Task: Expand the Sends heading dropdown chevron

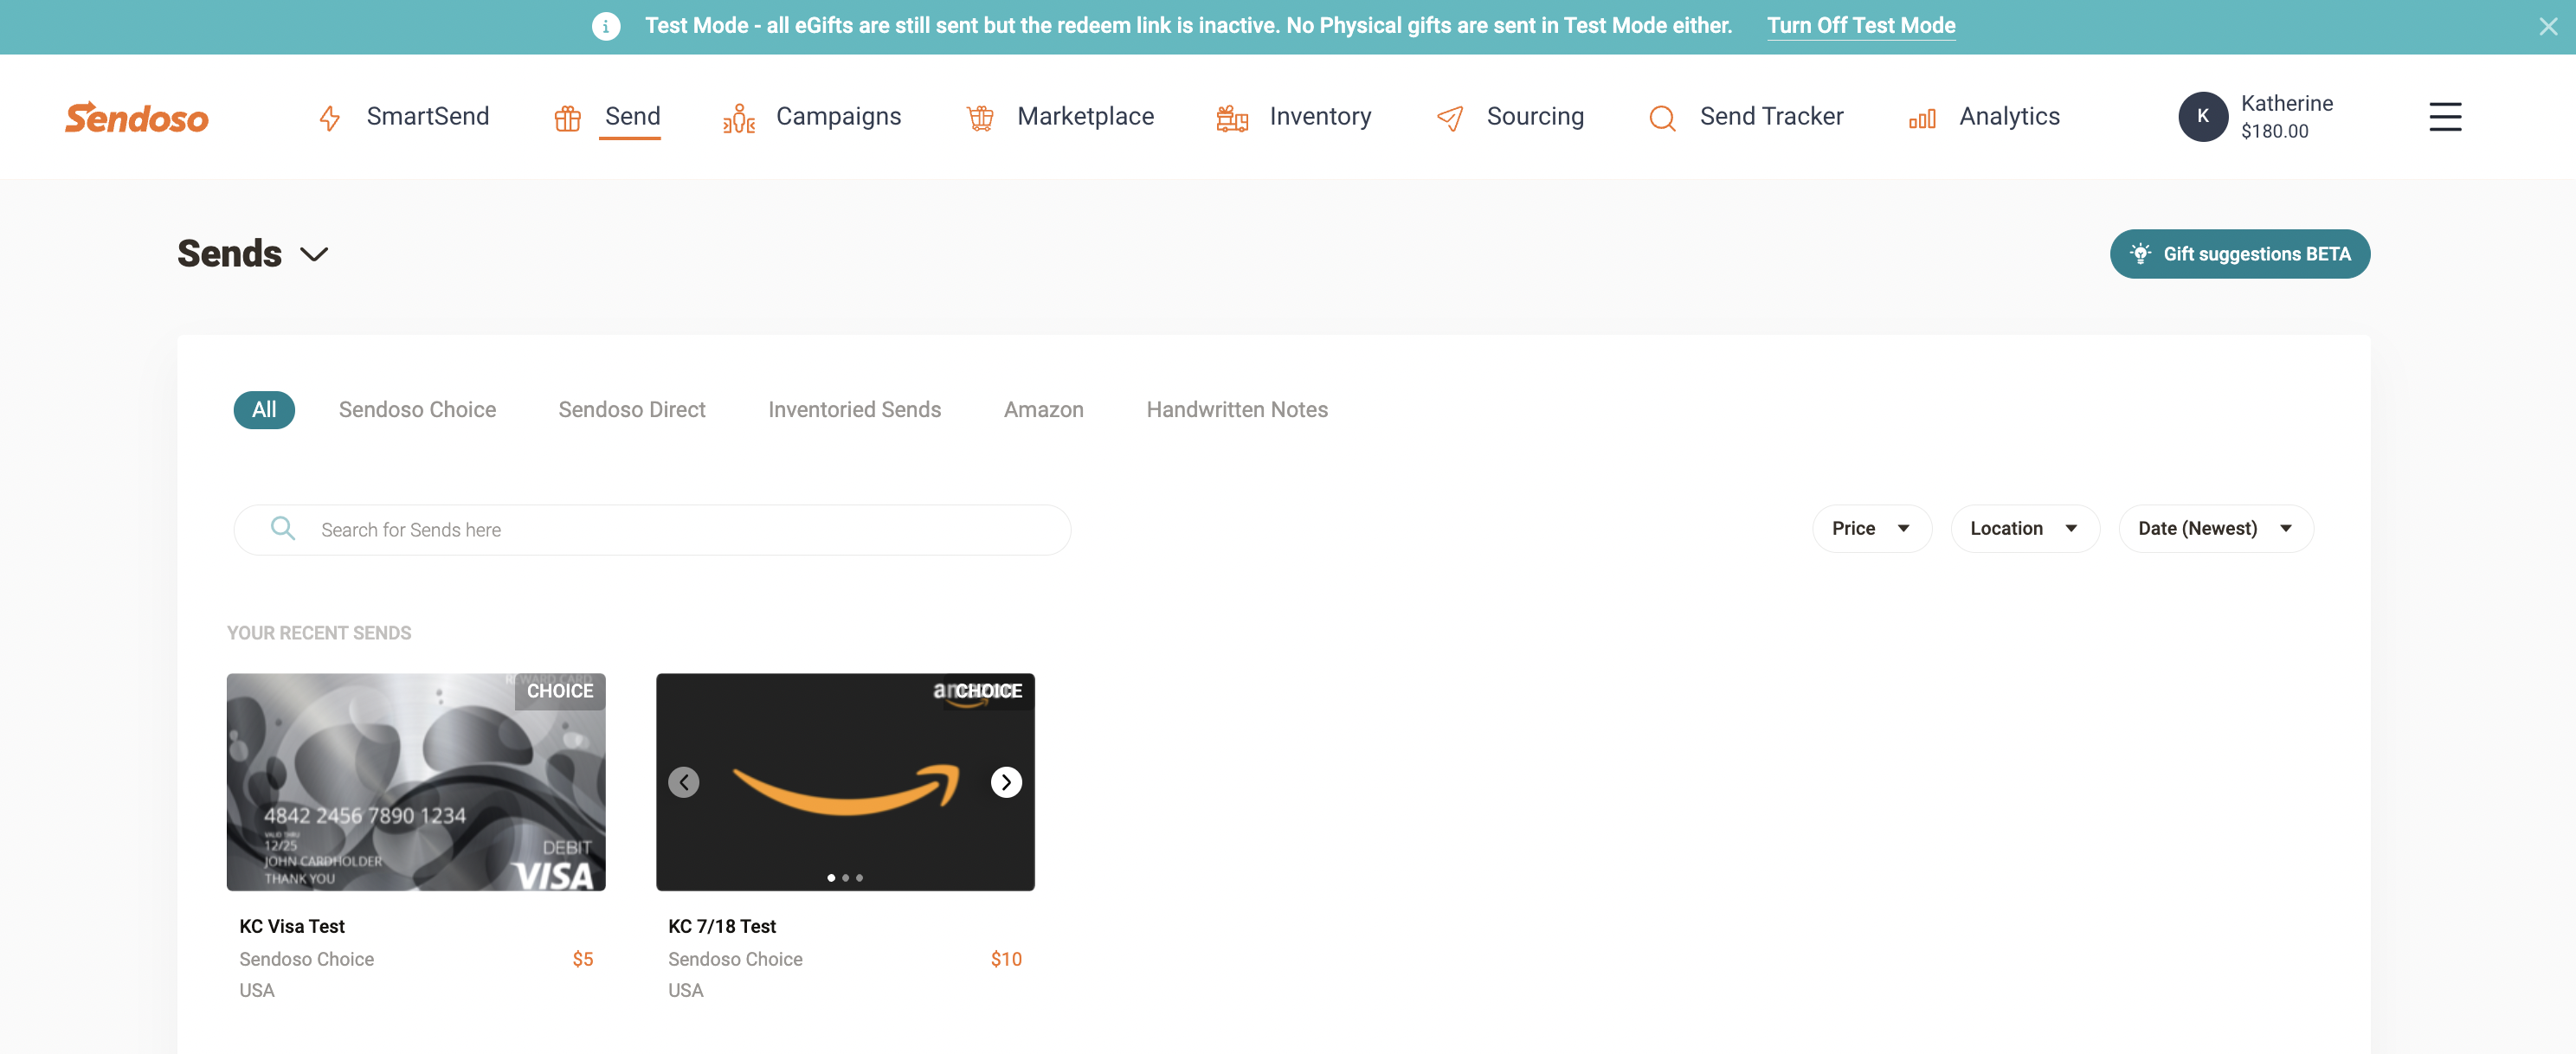Action: click(314, 254)
